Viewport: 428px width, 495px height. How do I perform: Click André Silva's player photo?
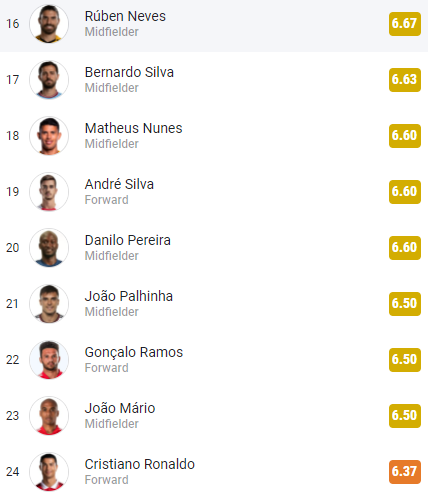pyautogui.click(x=49, y=192)
